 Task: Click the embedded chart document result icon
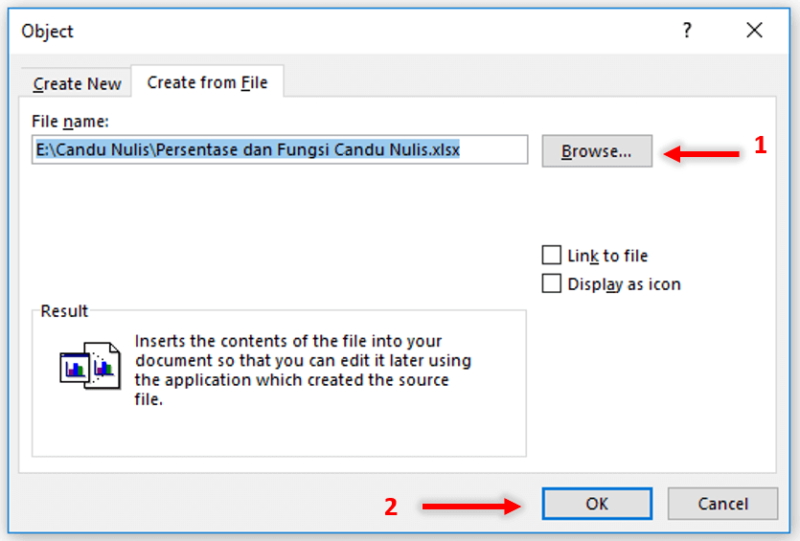pyautogui.click(x=90, y=366)
